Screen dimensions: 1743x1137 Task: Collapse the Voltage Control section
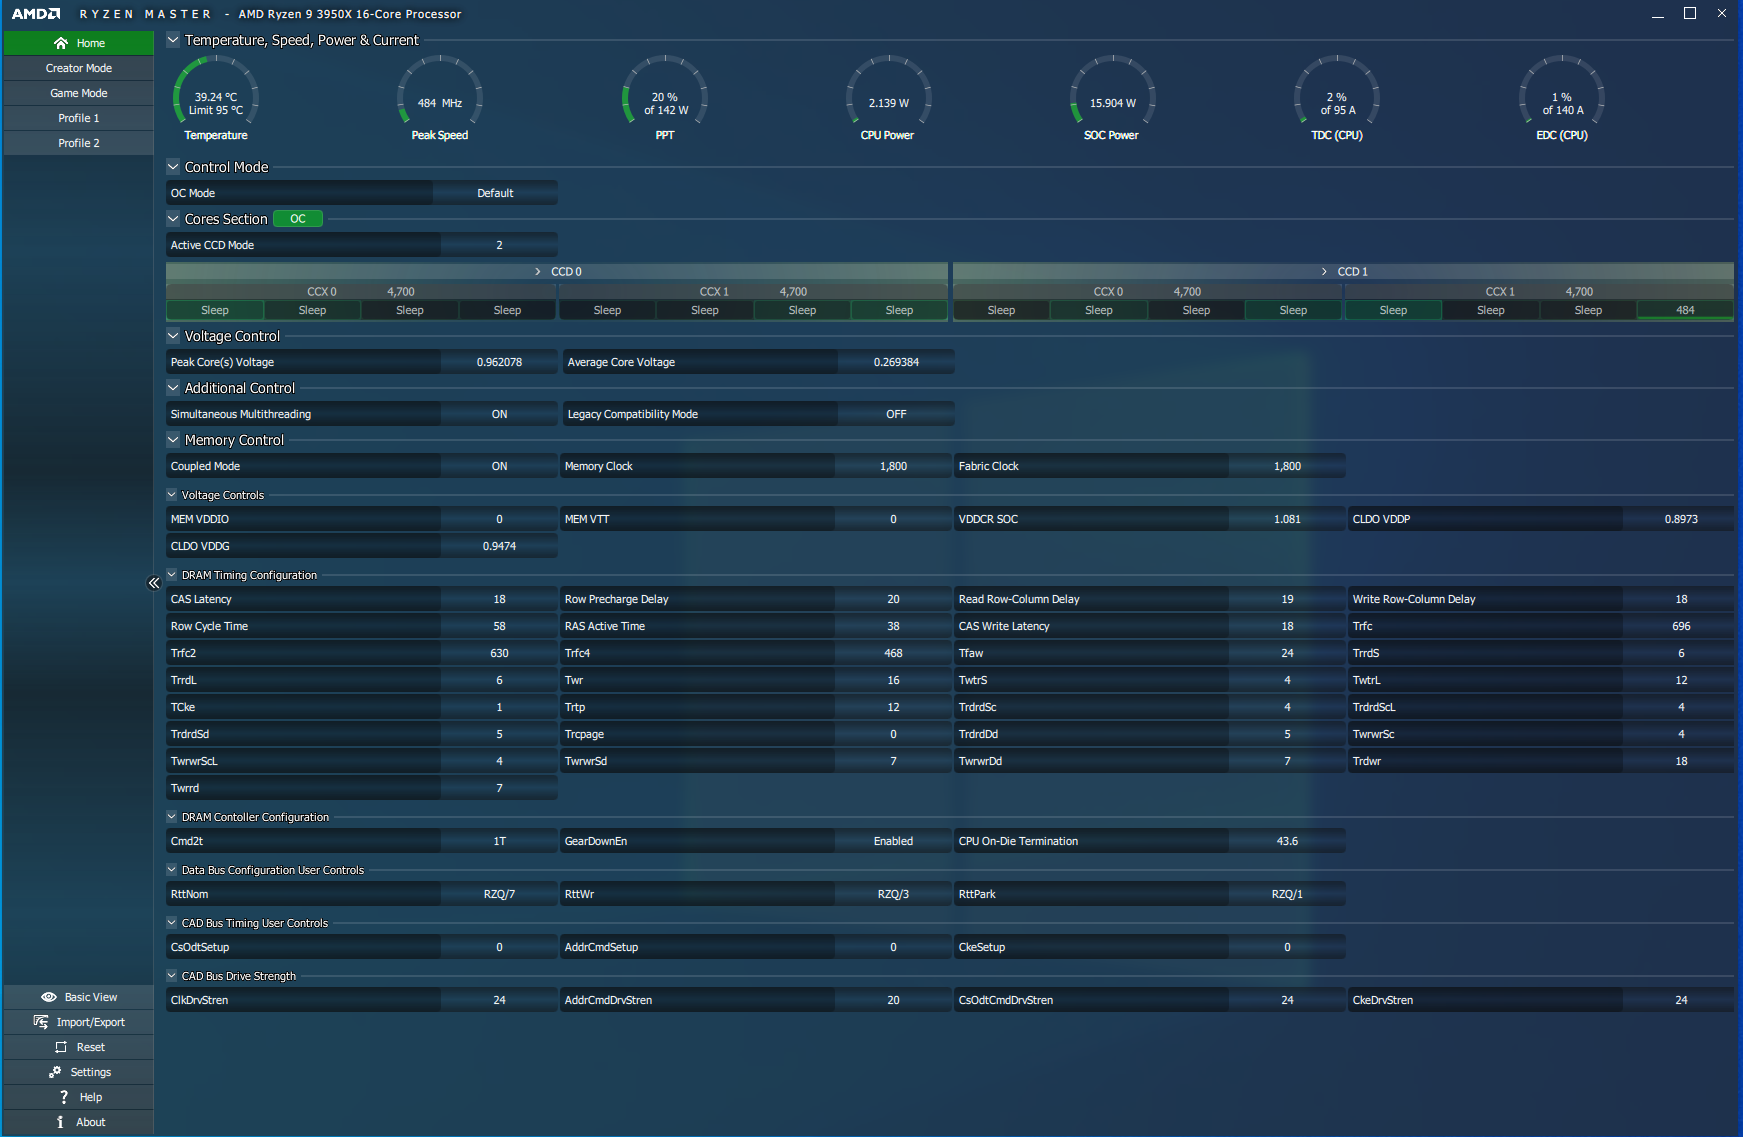173,336
